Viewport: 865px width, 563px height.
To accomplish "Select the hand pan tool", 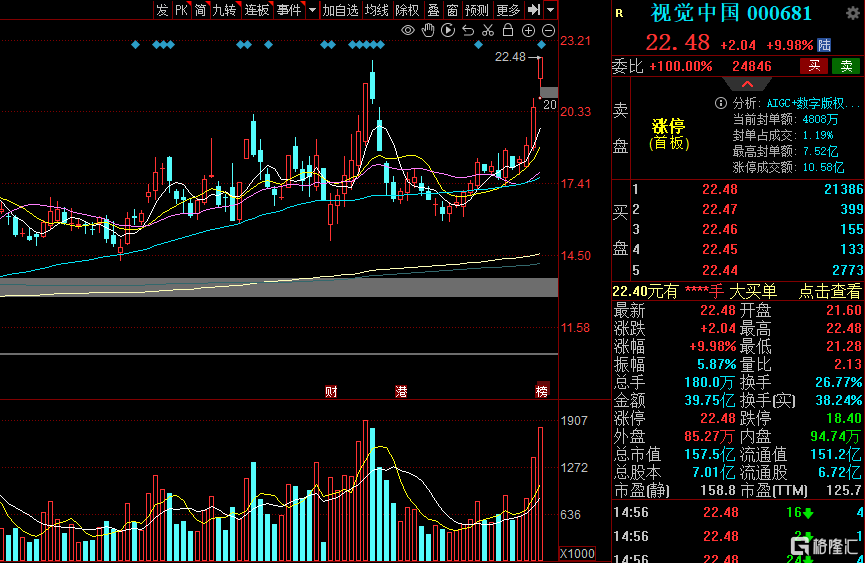I will (428, 31).
